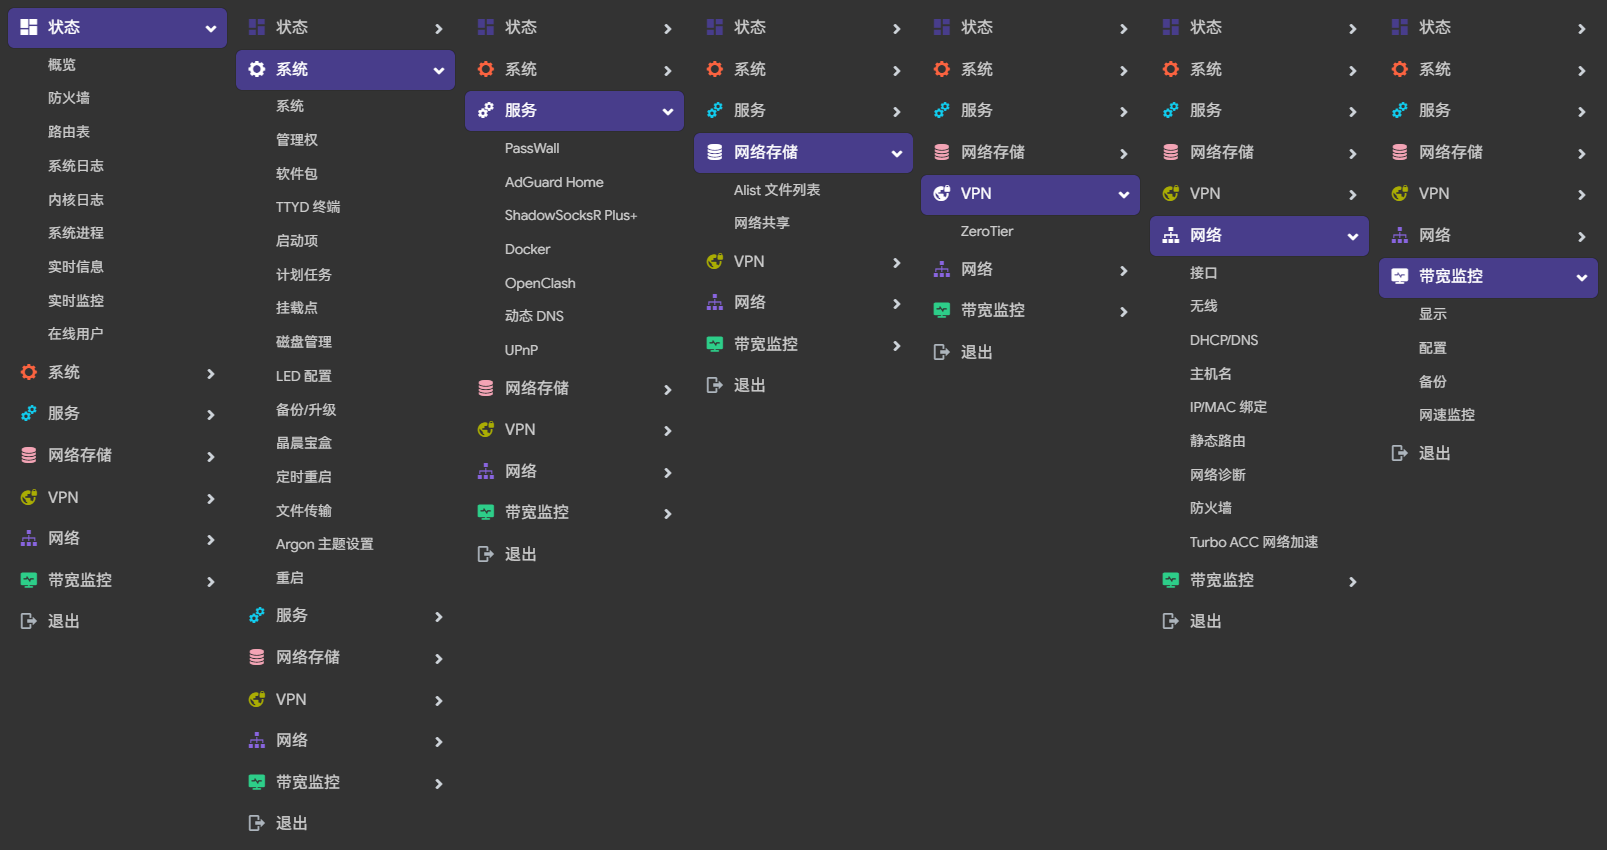Select the Docker entry under 服务
The height and width of the screenshot is (850, 1607).
527,249
